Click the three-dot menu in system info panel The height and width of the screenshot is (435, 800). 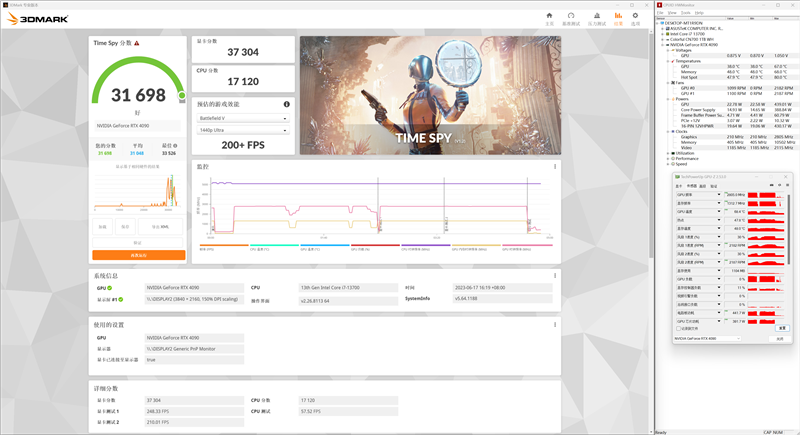point(555,274)
